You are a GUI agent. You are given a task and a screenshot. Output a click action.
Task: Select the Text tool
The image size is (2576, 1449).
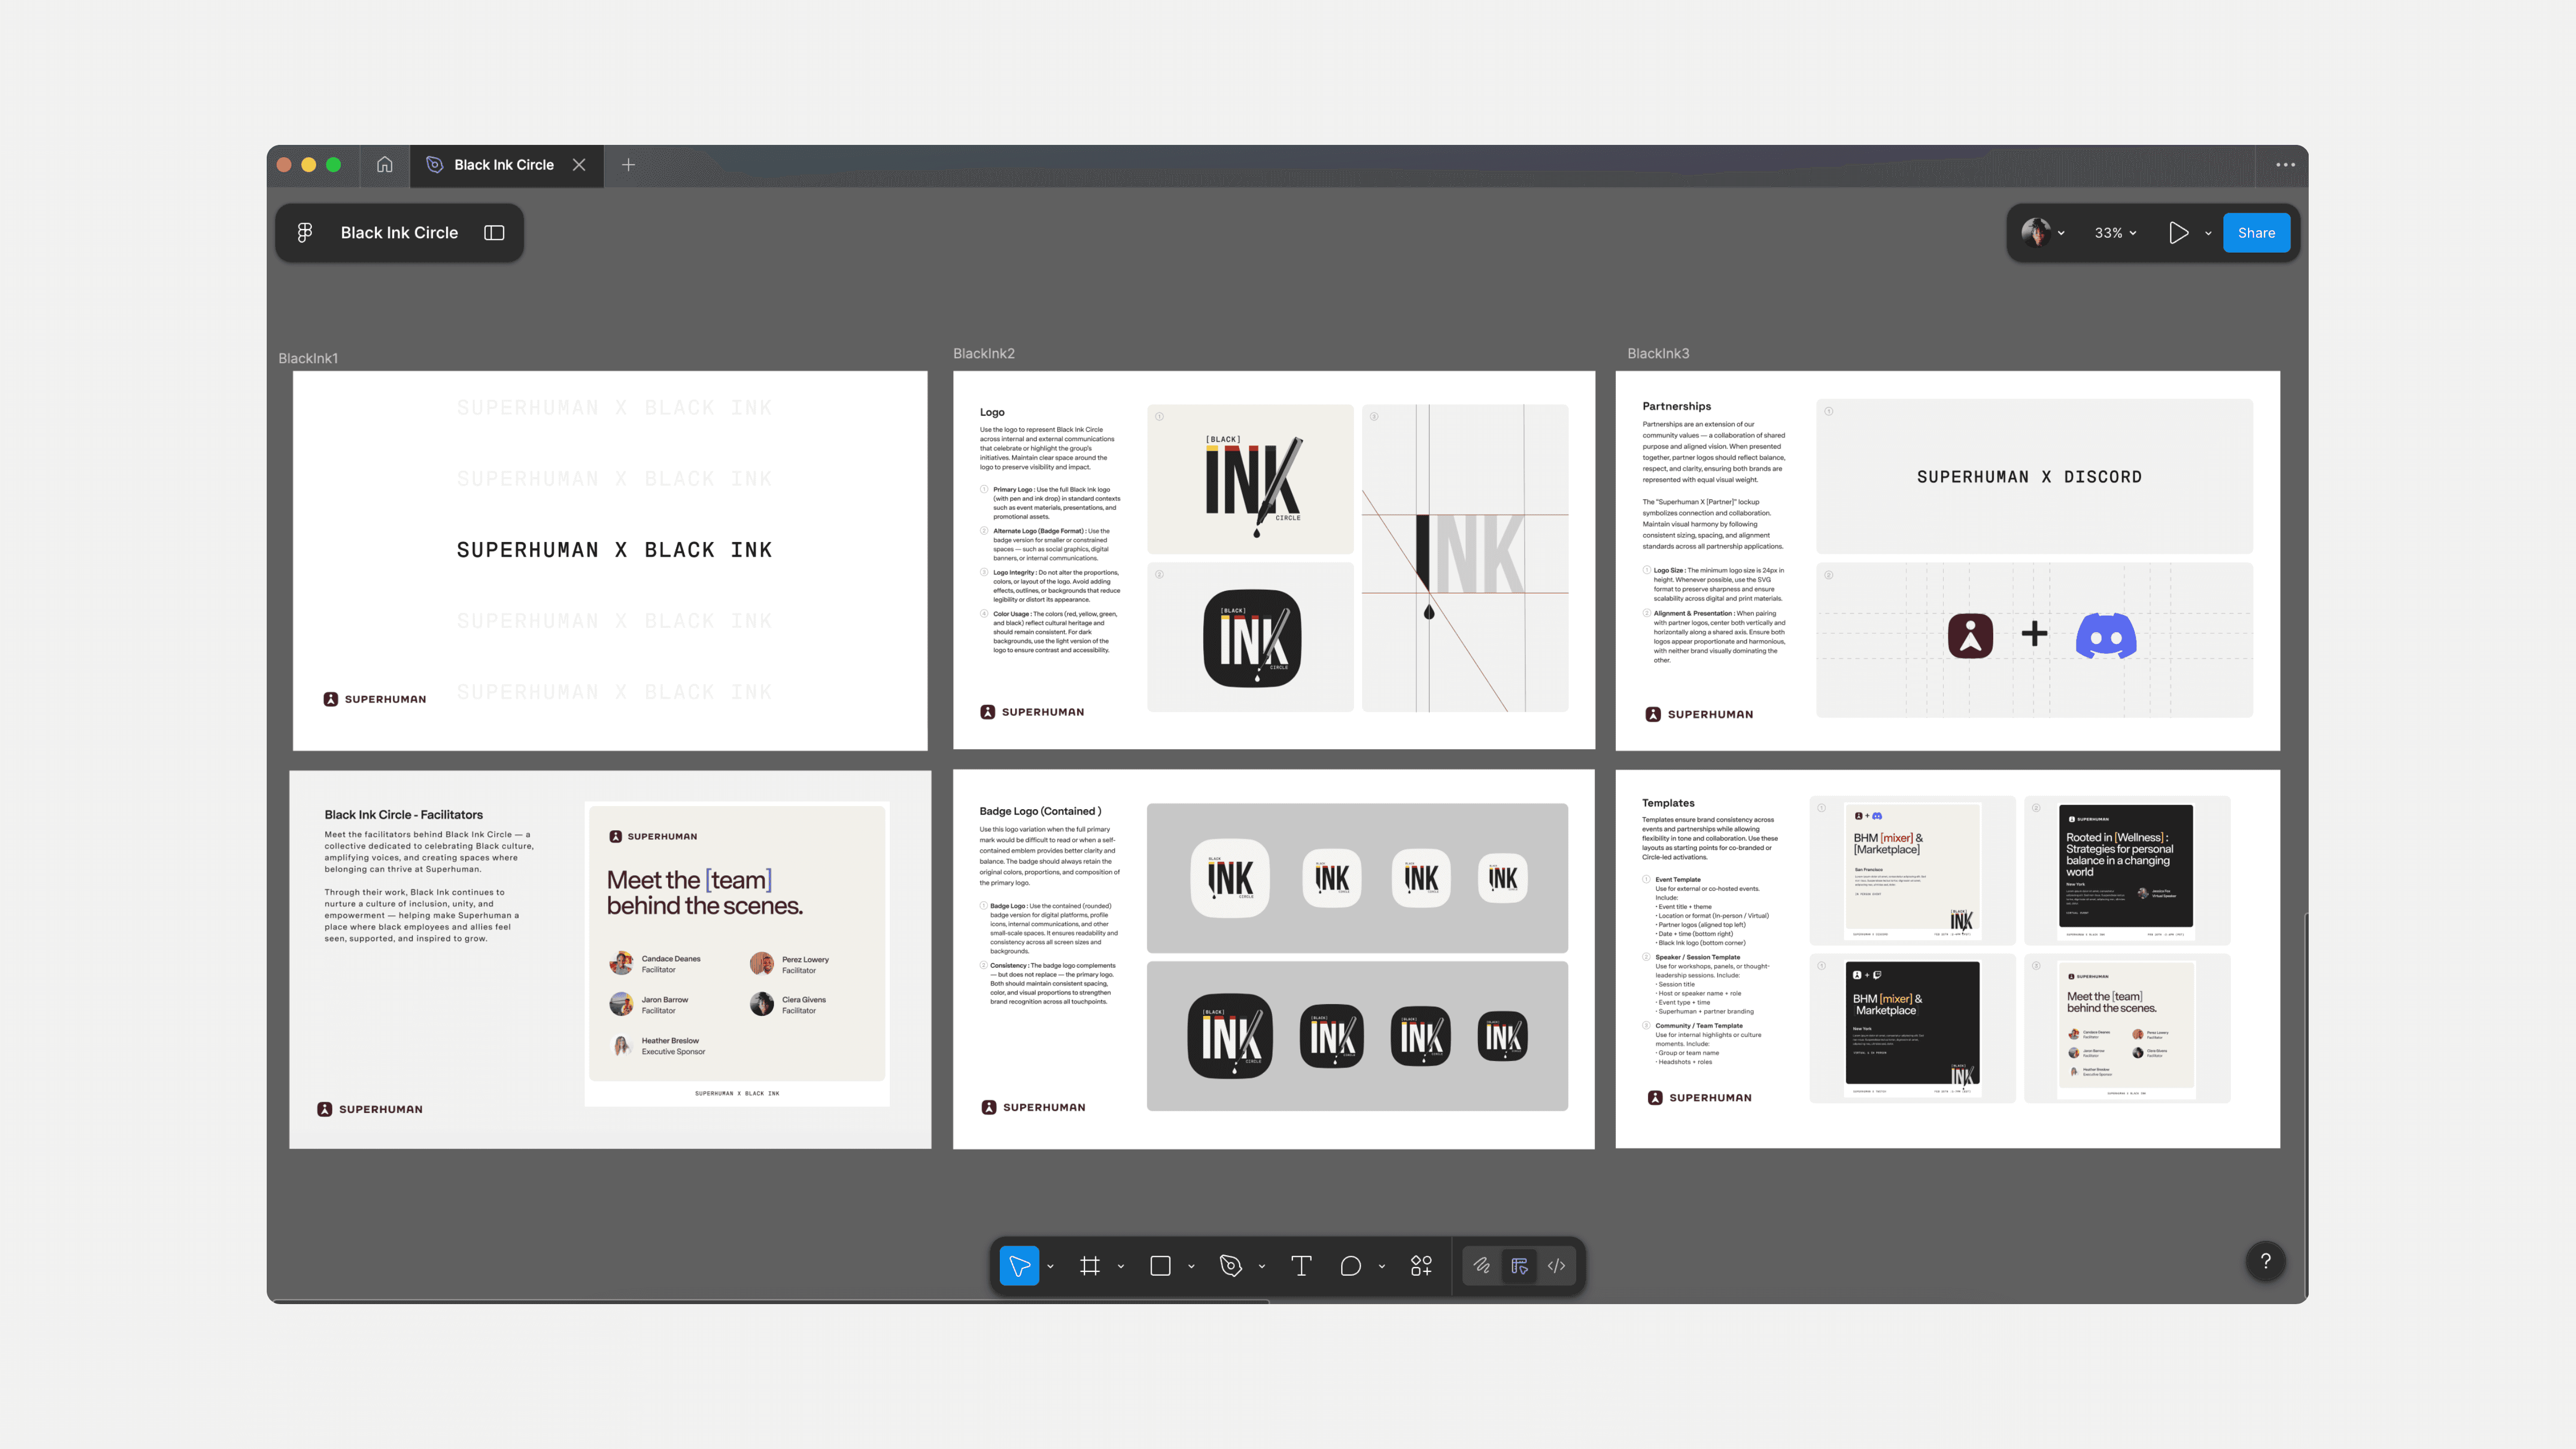point(1301,1266)
